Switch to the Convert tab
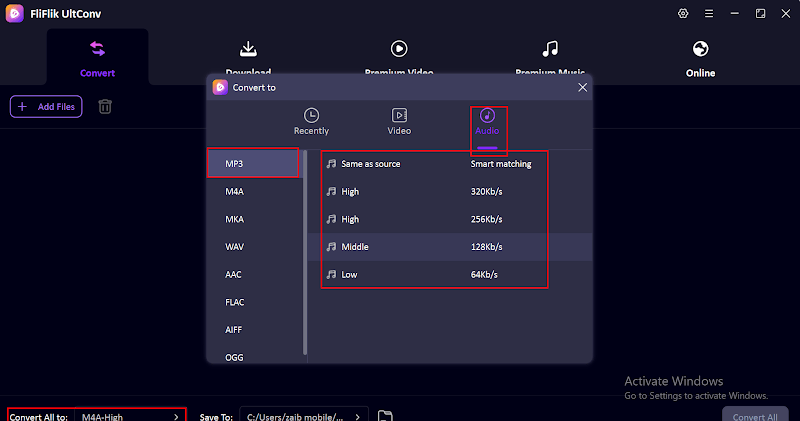 point(97,59)
